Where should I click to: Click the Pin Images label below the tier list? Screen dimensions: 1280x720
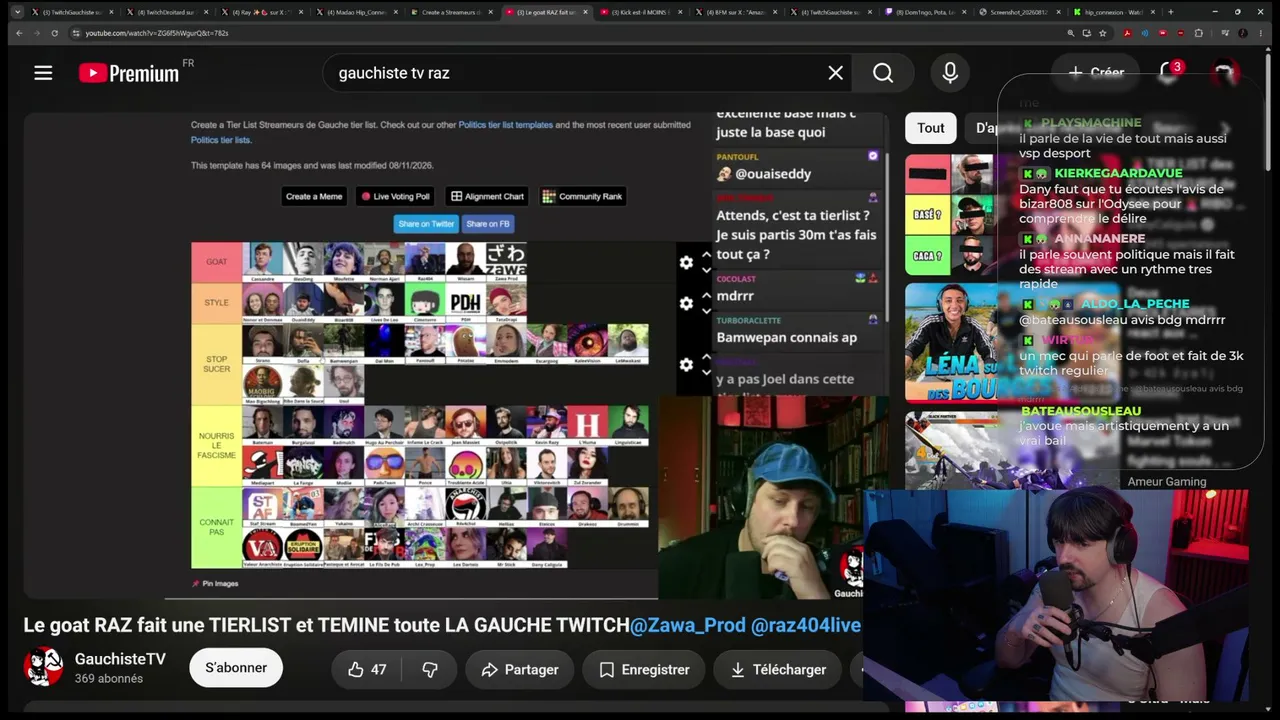[x=215, y=583]
